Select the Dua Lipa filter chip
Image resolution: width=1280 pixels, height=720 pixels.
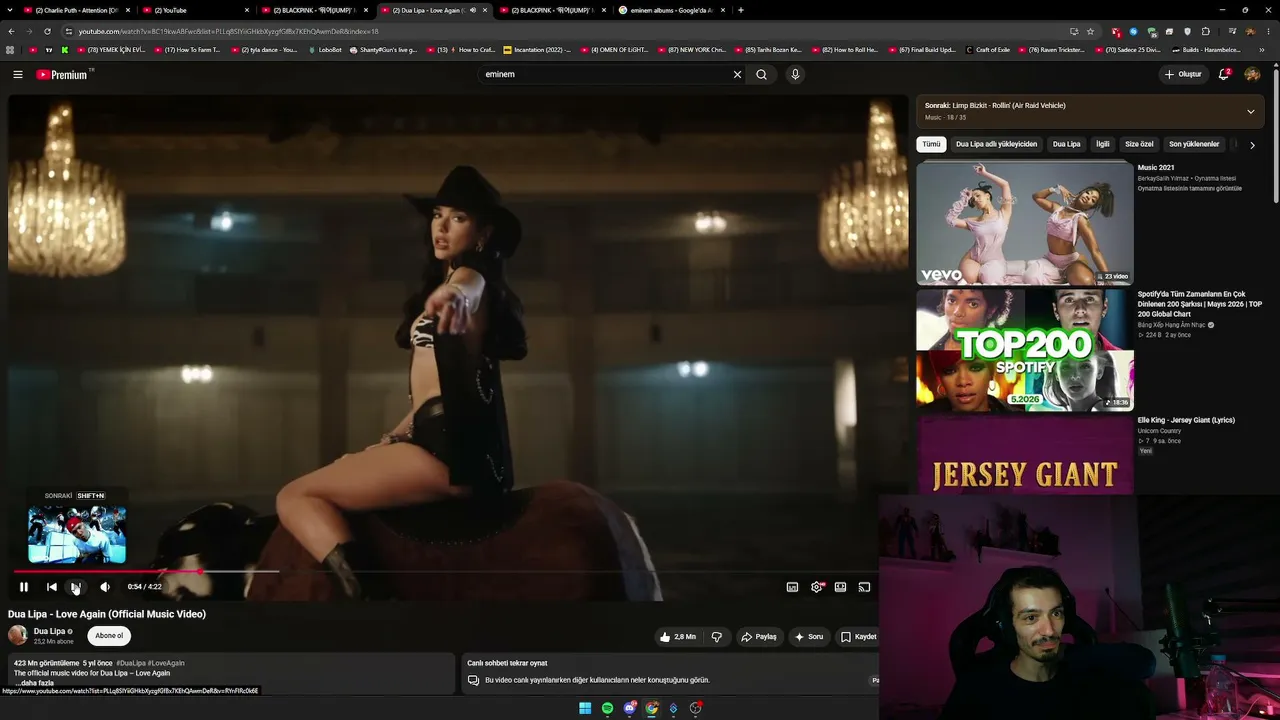tap(1066, 144)
